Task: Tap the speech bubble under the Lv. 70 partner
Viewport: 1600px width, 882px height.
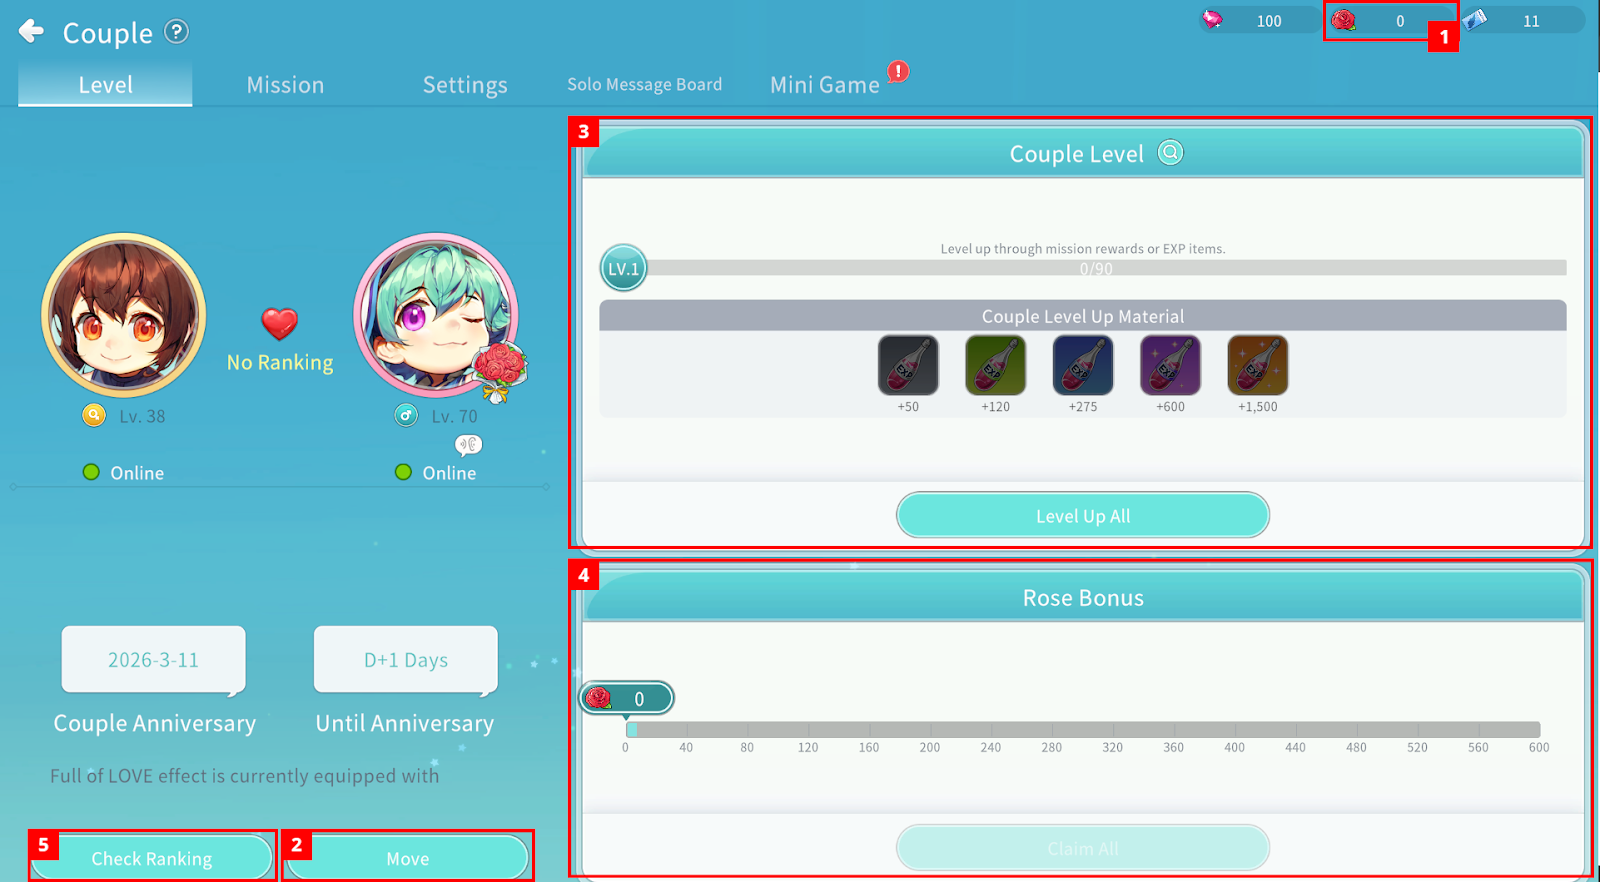Action: (x=468, y=444)
